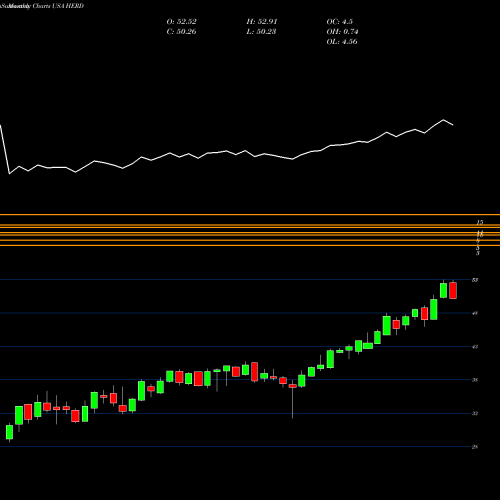The image size is (500, 500).
Task: Select the close price value C: 50.26
Action: click(x=181, y=32)
